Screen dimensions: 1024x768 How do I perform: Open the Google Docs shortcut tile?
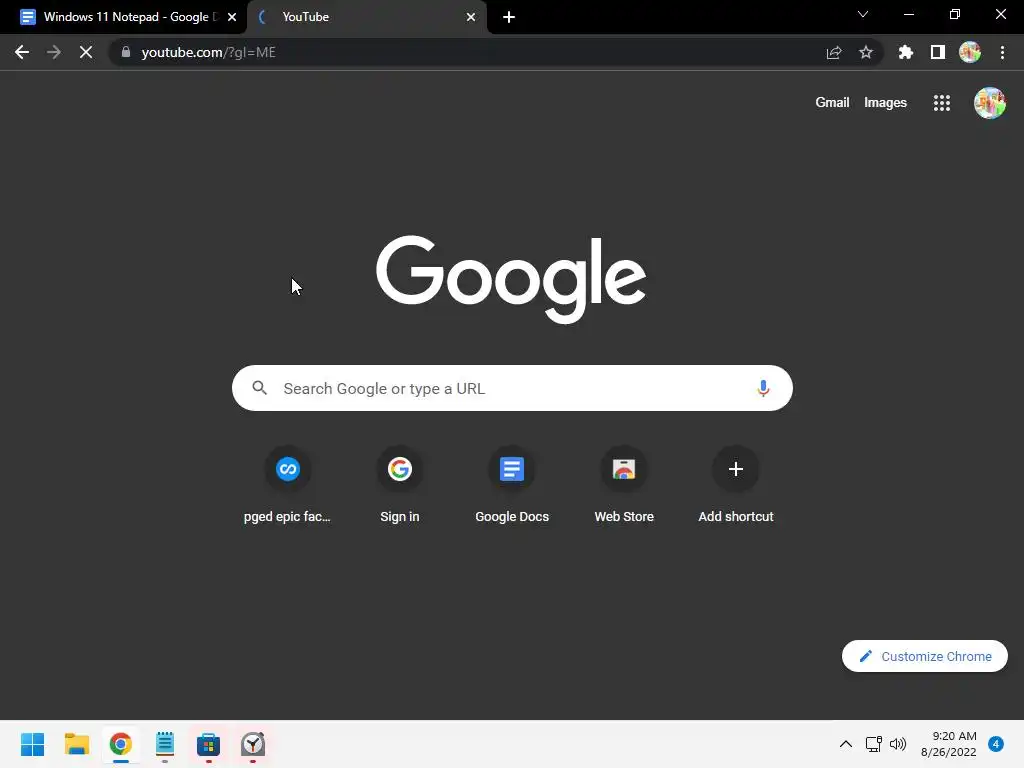[x=512, y=485]
